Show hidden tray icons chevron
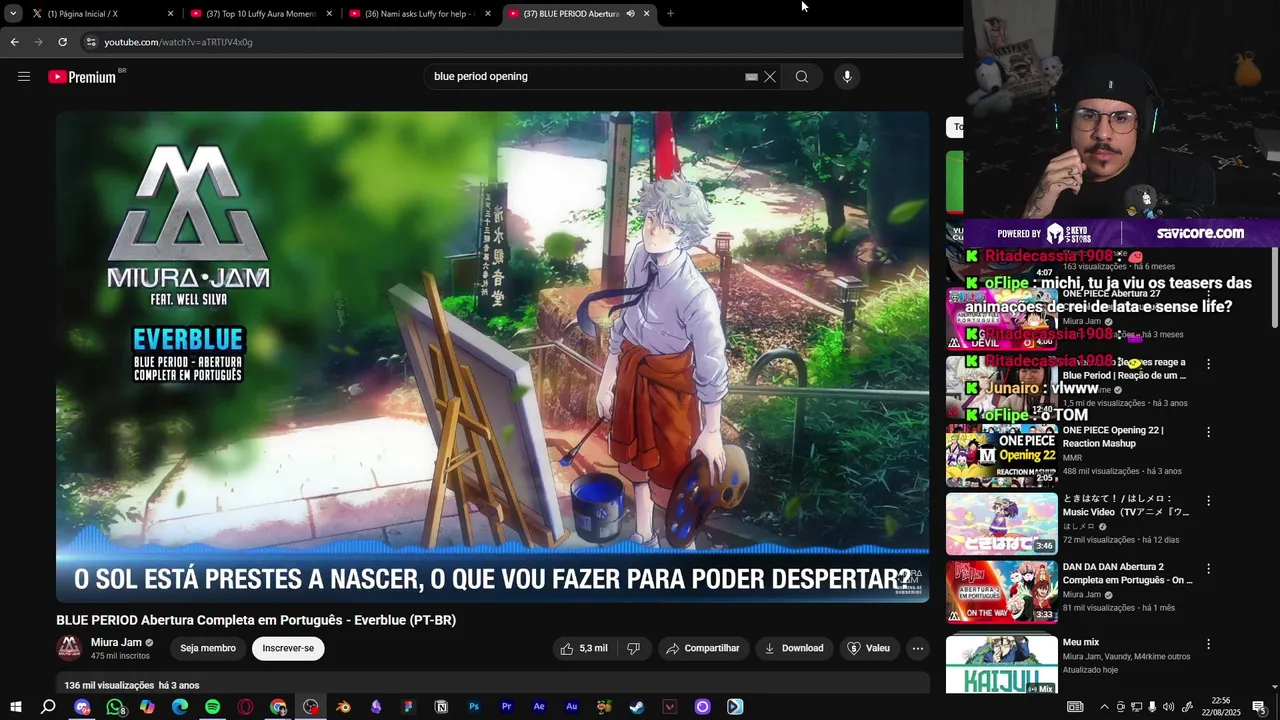1280x720 pixels. point(1104,707)
